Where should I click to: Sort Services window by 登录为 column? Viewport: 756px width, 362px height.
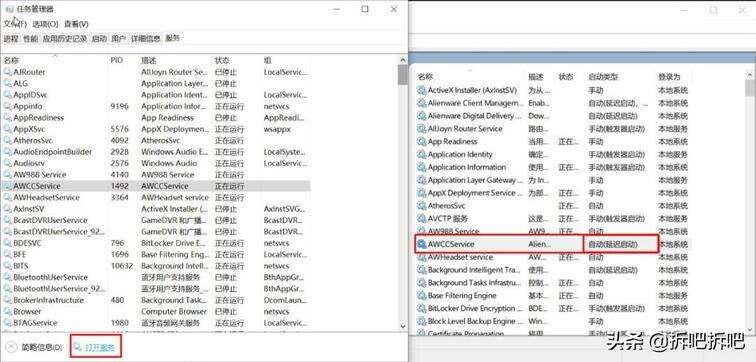pos(669,77)
